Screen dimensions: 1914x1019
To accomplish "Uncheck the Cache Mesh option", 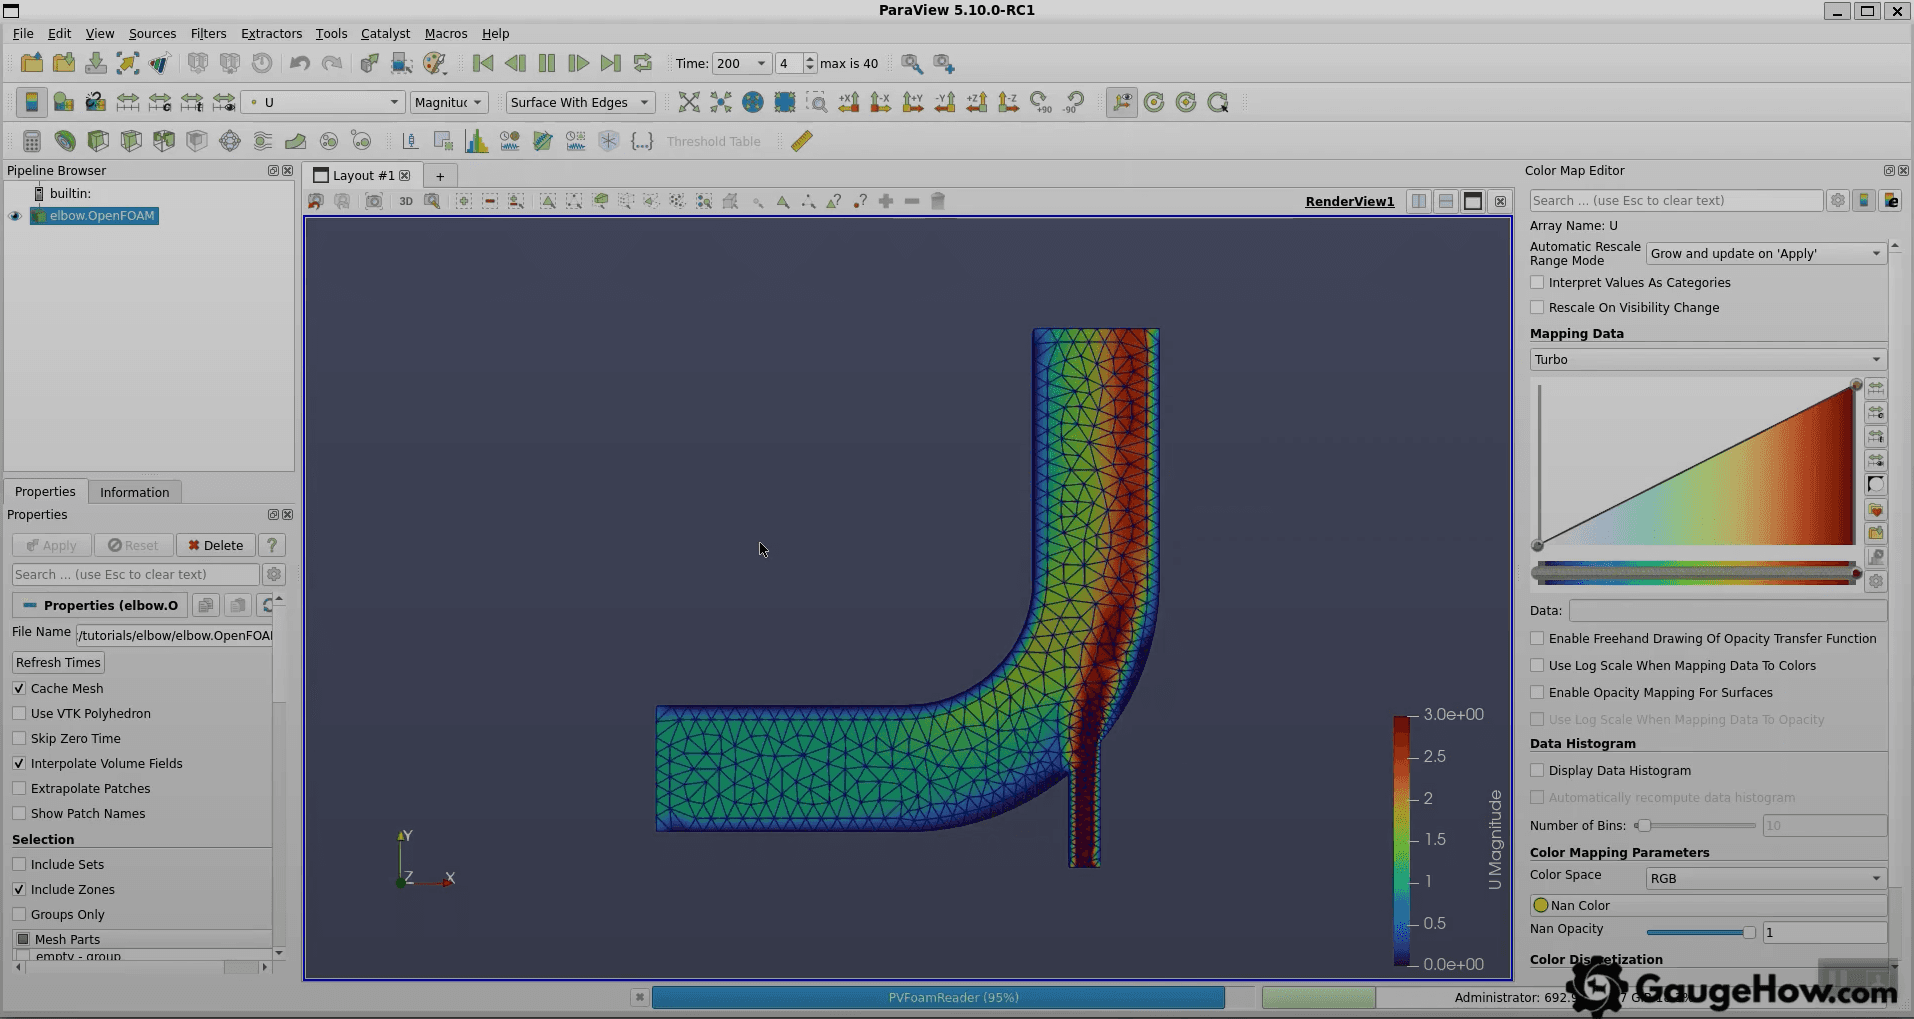I will click(x=18, y=688).
